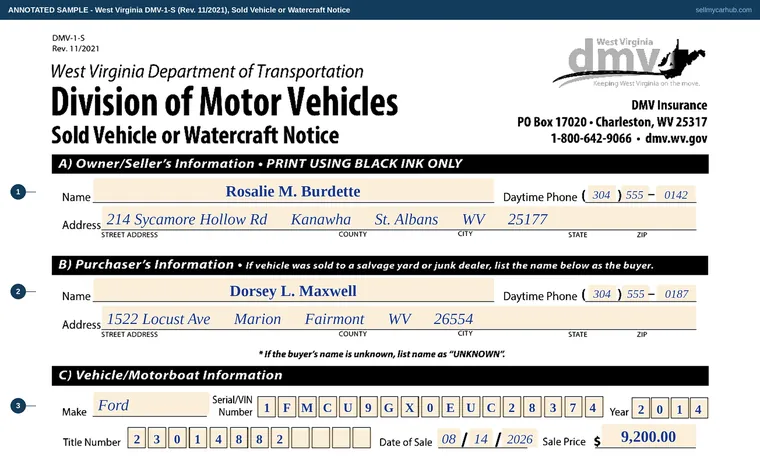Click the VIN box with letter F
760x456 pixels.
pos(287,408)
